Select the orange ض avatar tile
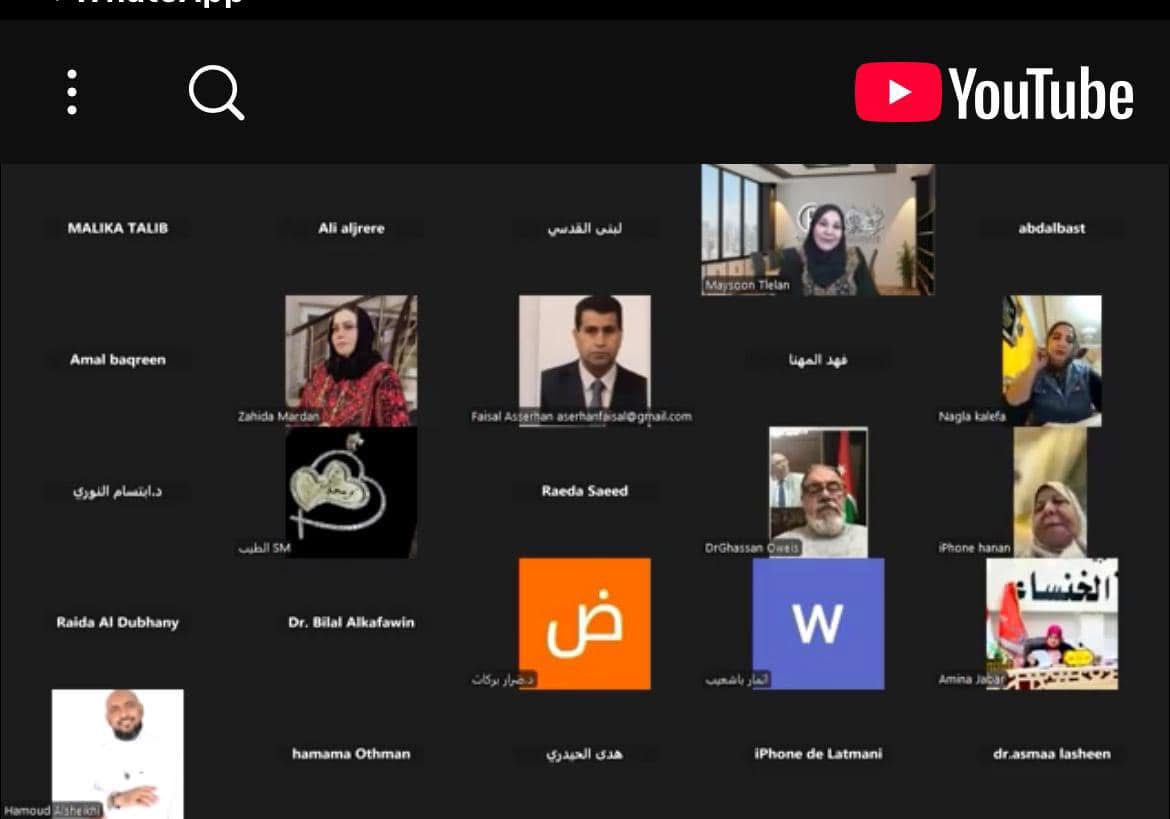 tap(584, 623)
